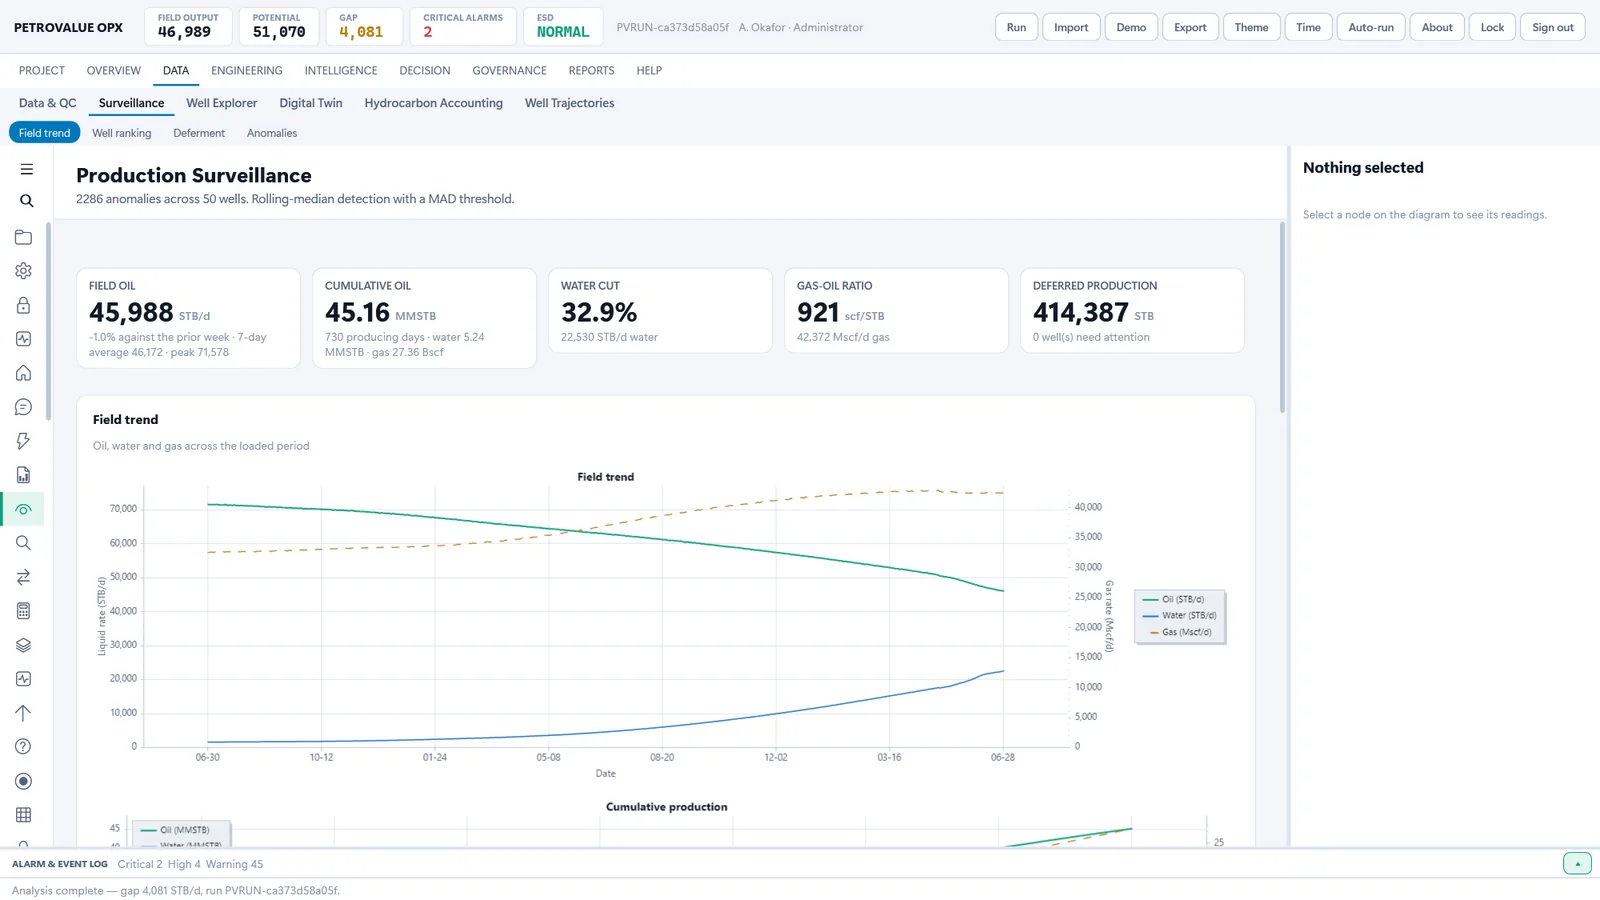Open the question mark help icon in the sidebar
This screenshot has width=1600, height=900.
pos(23,747)
